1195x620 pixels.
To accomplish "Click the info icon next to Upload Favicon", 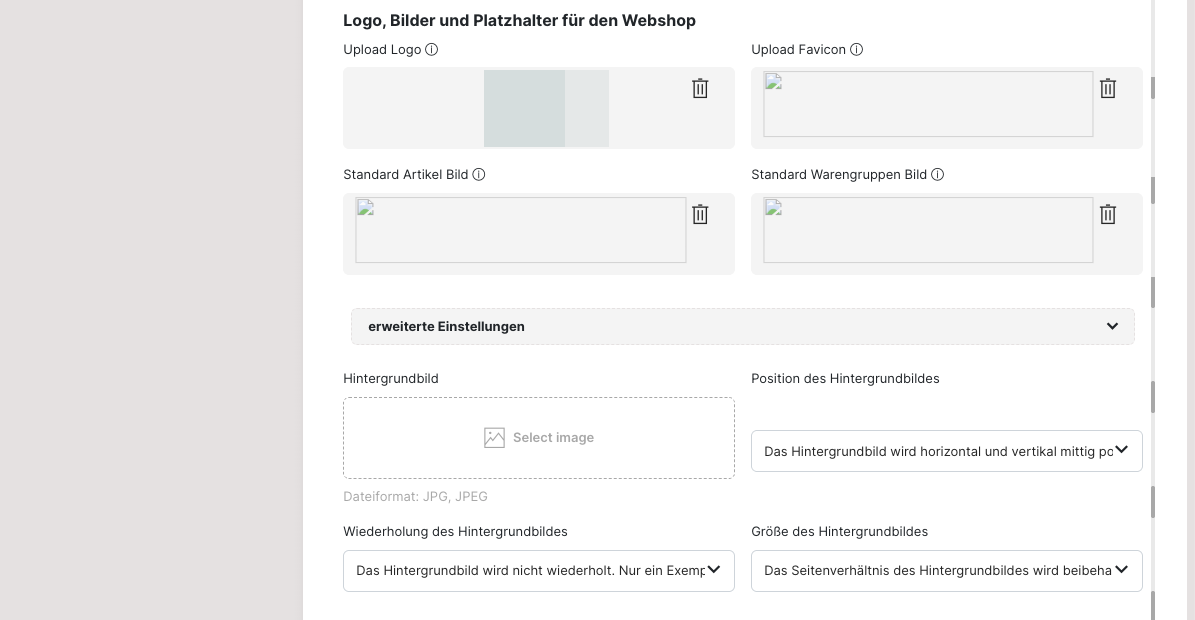I will click(856, 50).
